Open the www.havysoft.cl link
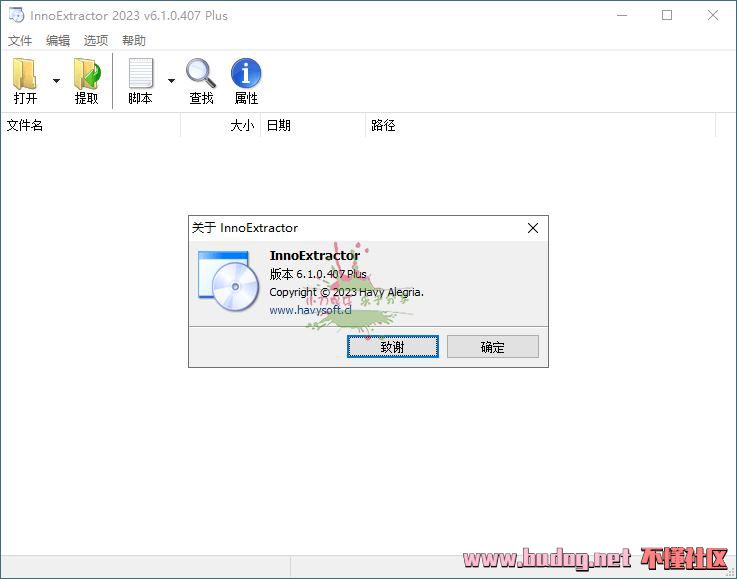The image size is (737, 579). click(310, 310)
